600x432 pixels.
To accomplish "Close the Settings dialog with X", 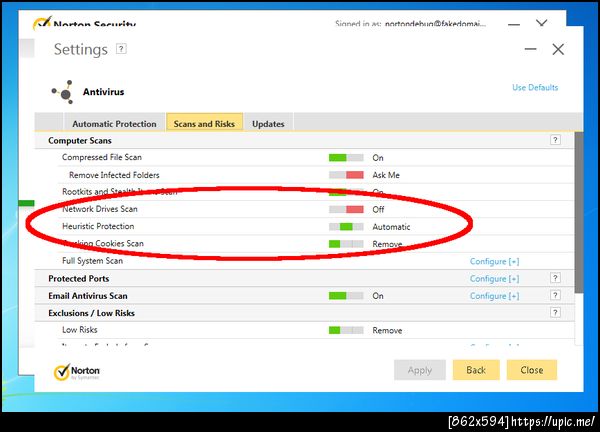I will [558, 49].
